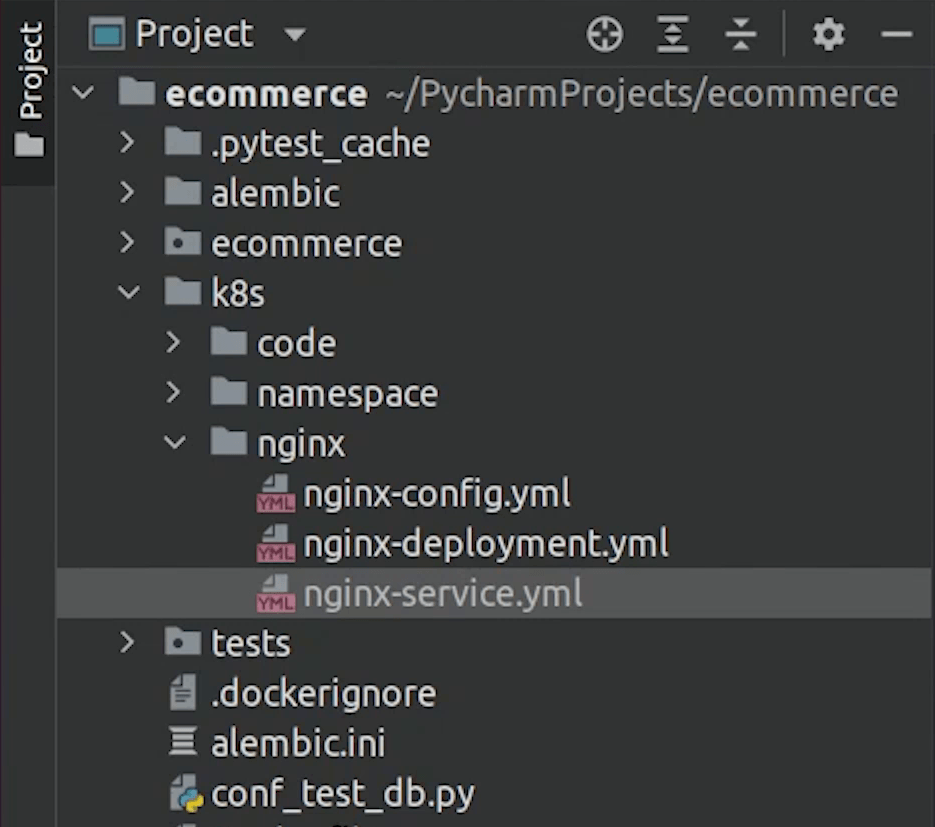Select nginx-deployment.yml file
The image size is (935, 827).
pos(485,544)
